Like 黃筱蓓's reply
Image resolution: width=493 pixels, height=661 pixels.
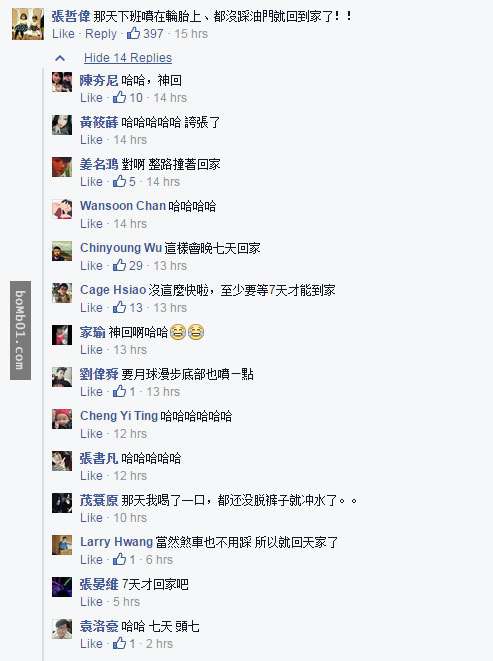tap(91, 140)
